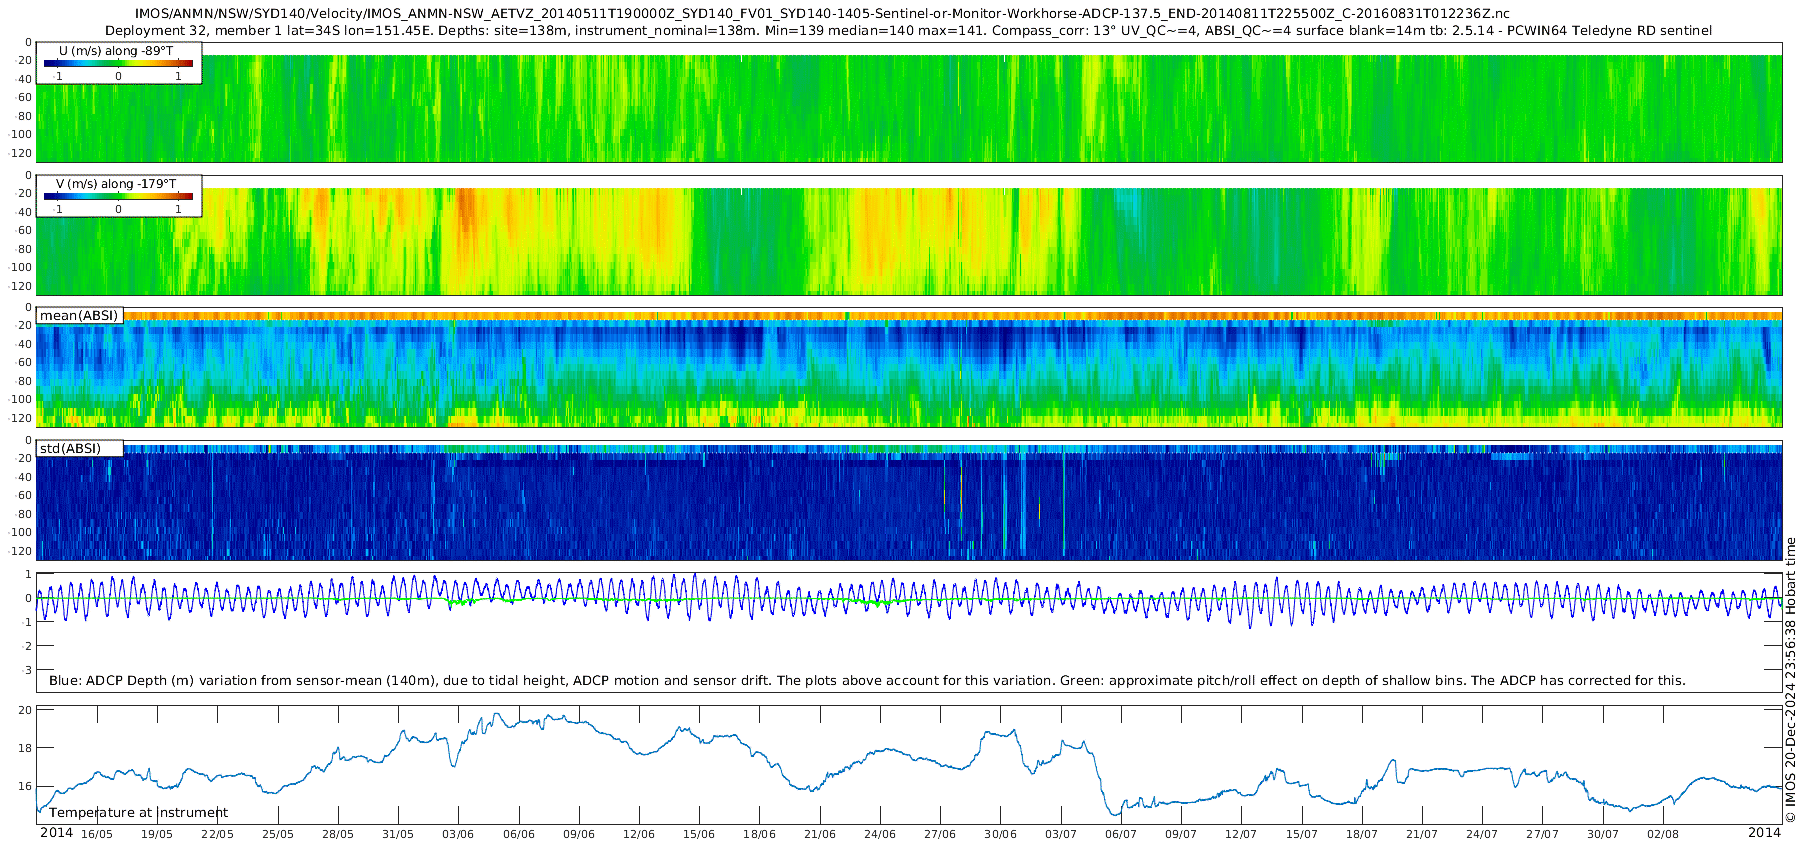Select the 06/07 date on time axis
Screen dimensions: 1800x850
(x=1121, y=834)
